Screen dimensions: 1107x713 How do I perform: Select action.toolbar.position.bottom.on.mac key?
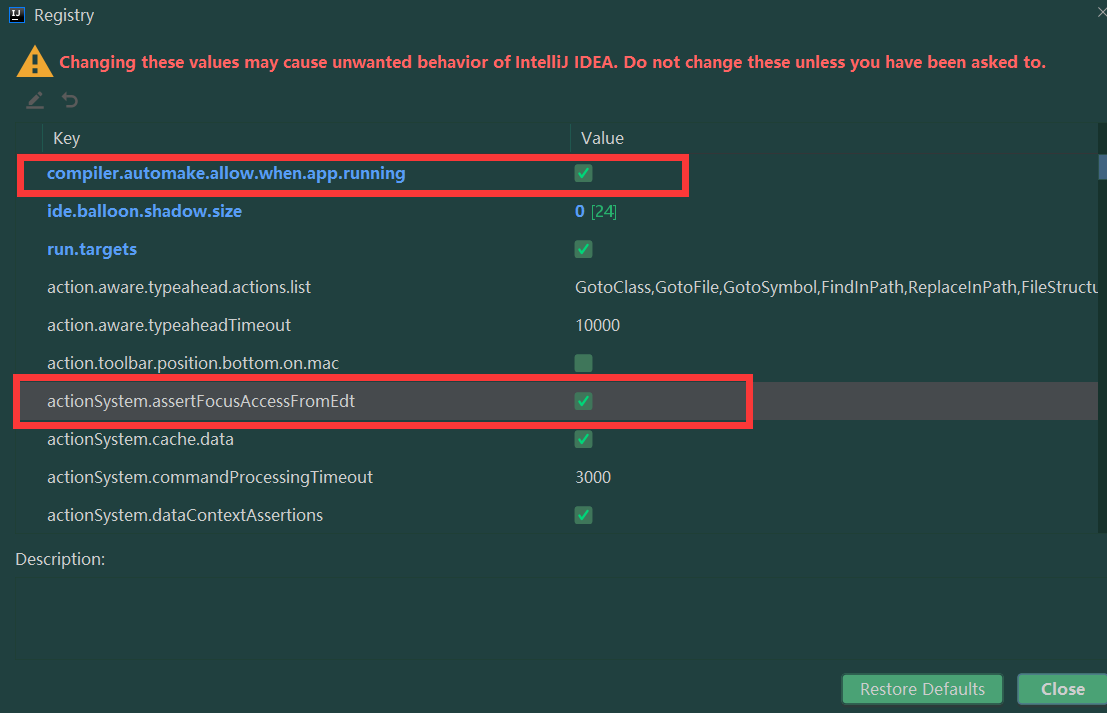pos(193,363)
